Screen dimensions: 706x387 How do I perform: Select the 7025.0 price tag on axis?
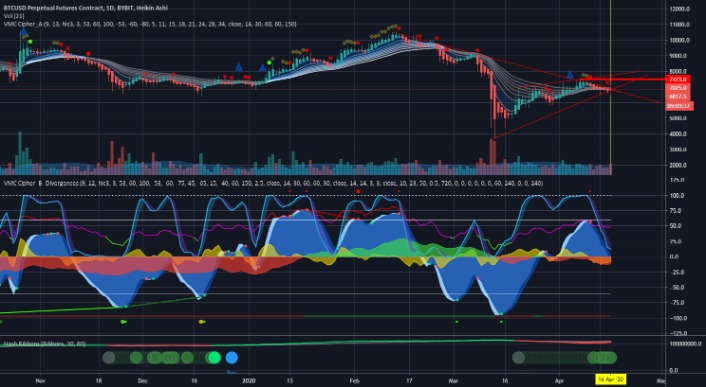tap(677, 88)
